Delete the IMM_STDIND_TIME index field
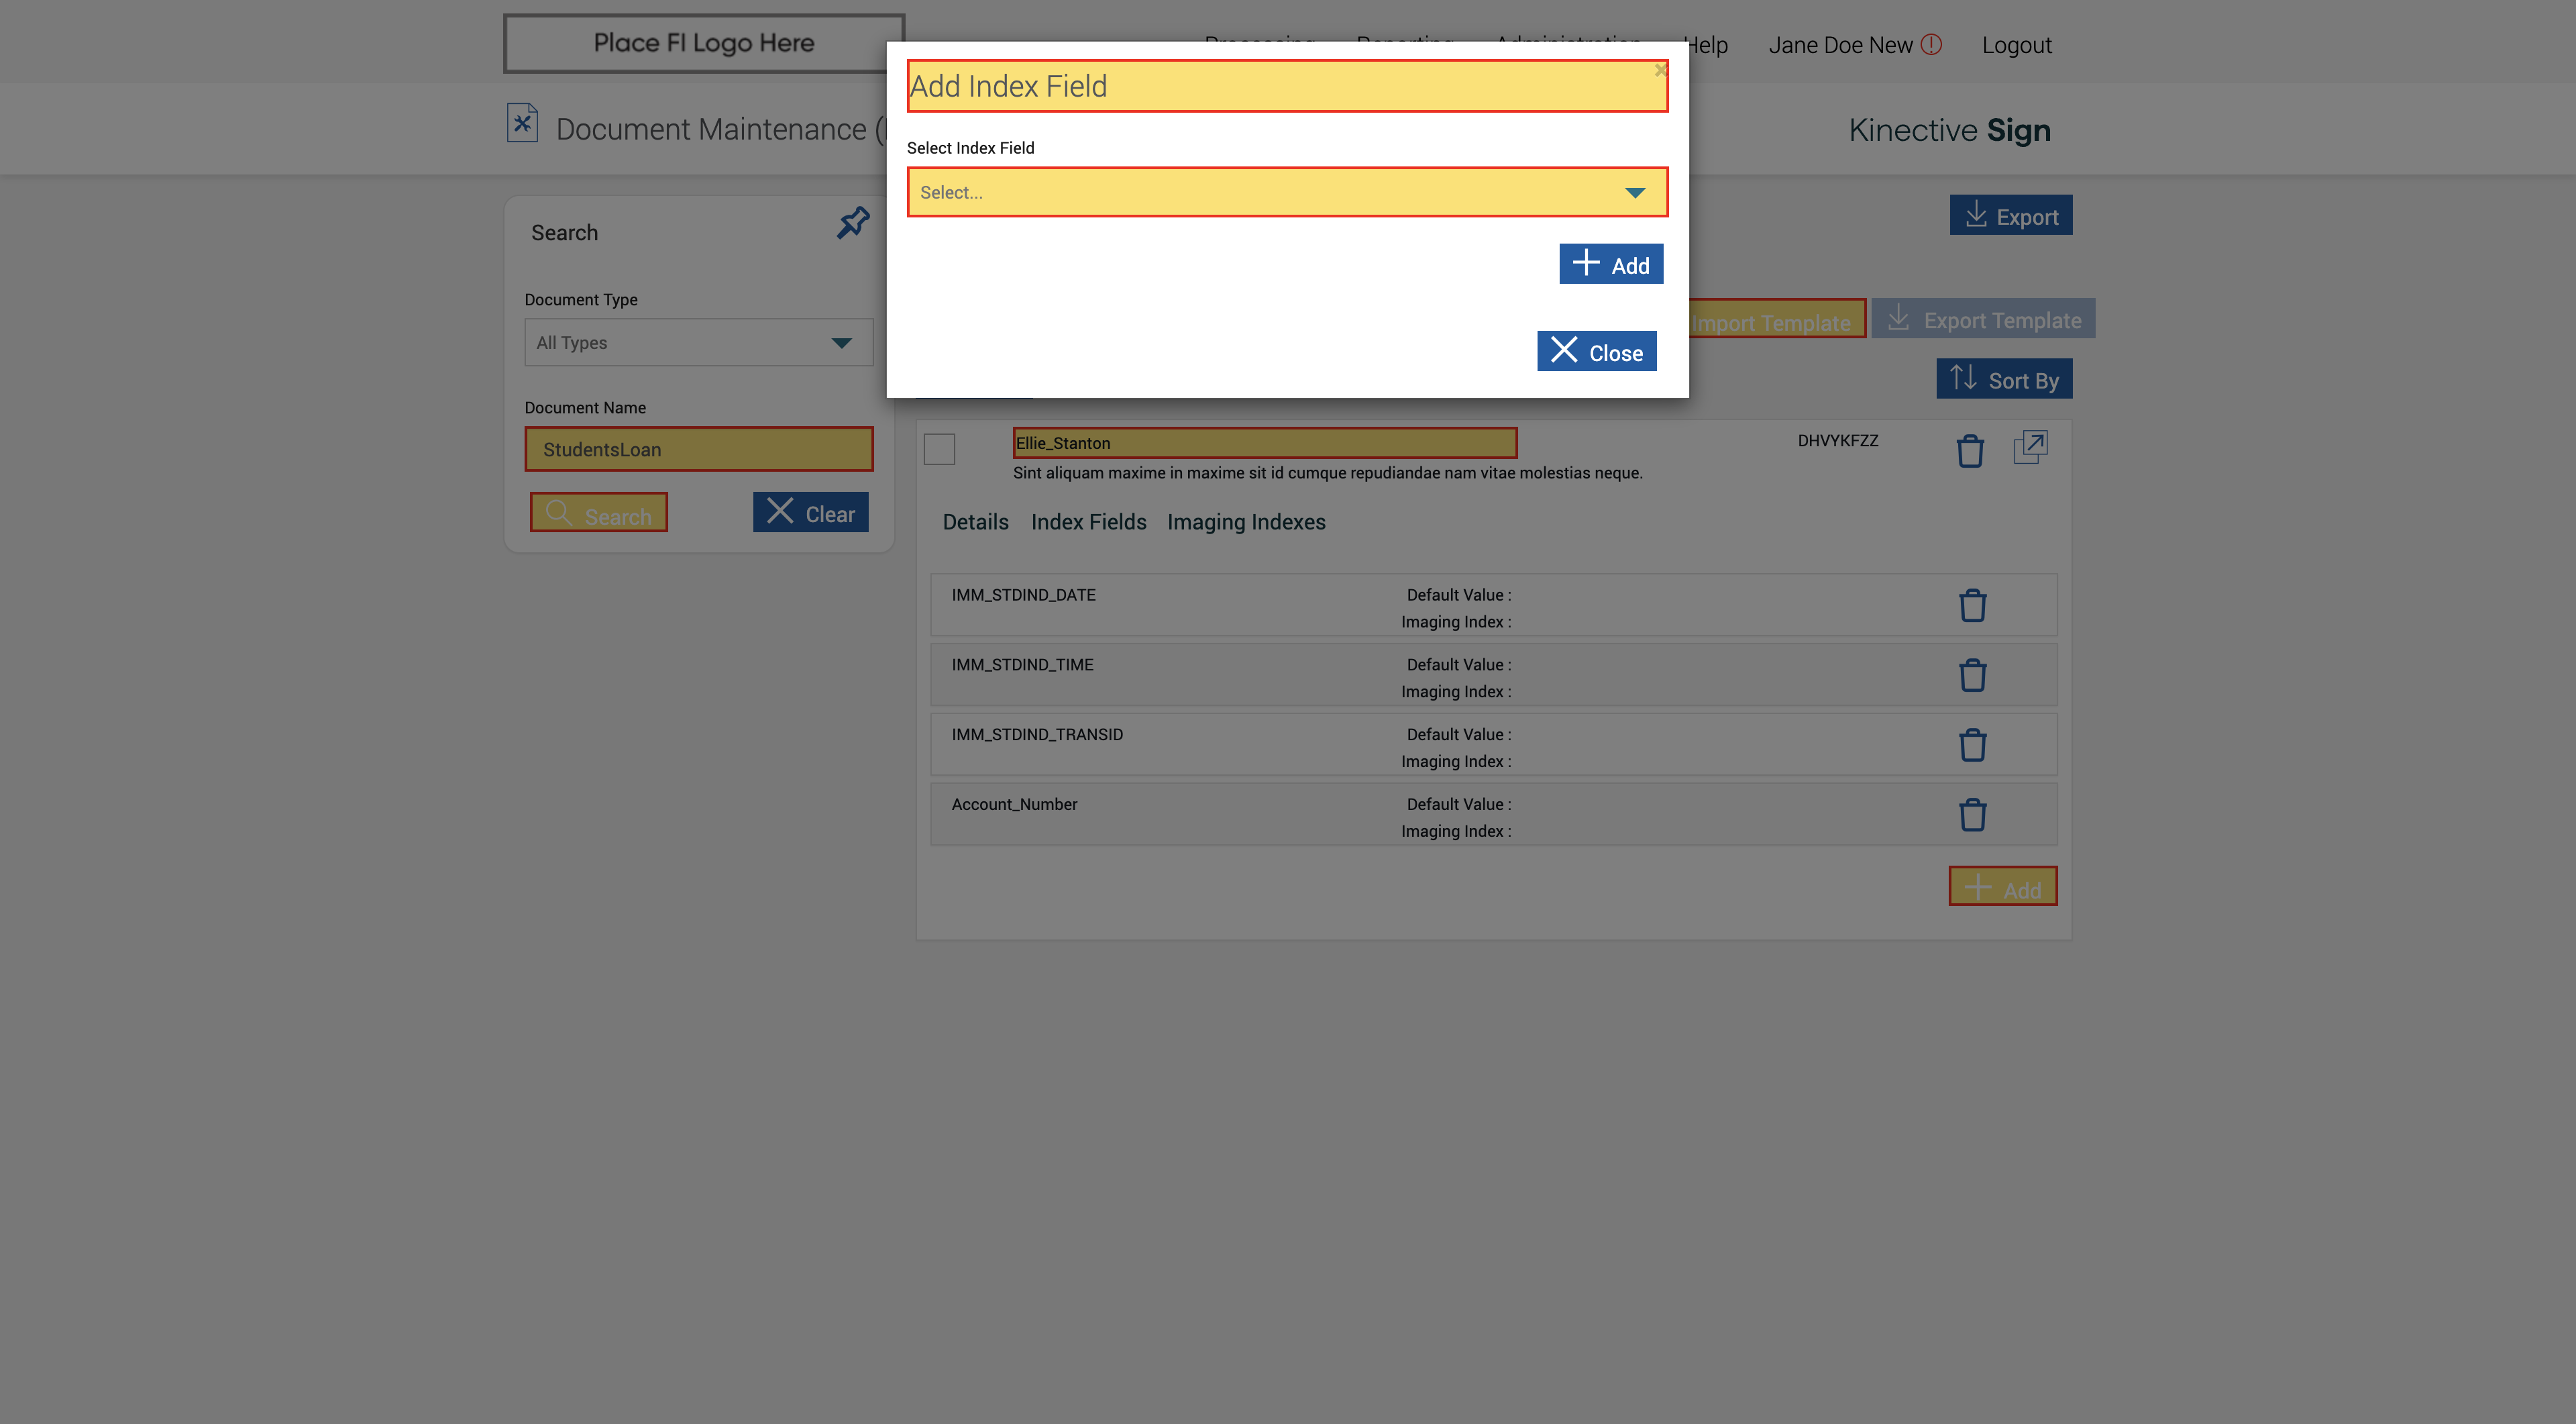2576x1424 pixels. [x=1972, y=676]
